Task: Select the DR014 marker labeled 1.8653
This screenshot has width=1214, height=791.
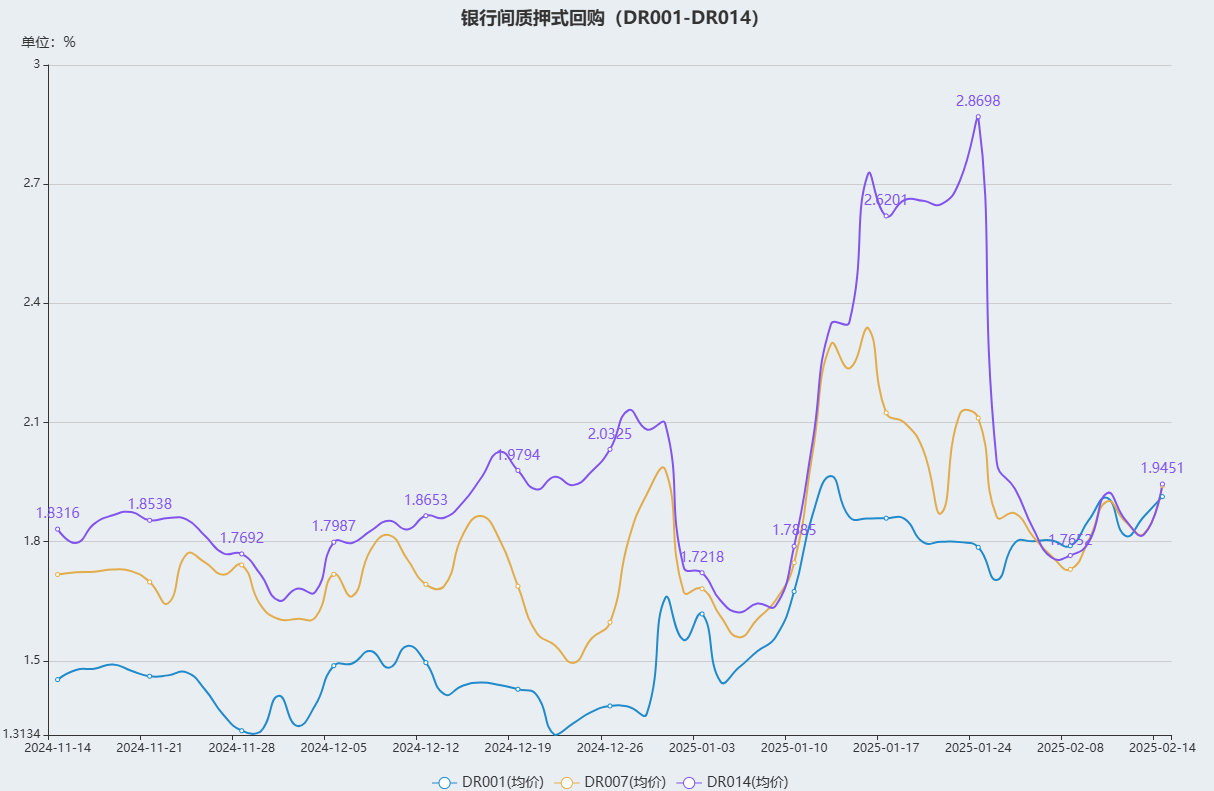Action: (426, 515)
